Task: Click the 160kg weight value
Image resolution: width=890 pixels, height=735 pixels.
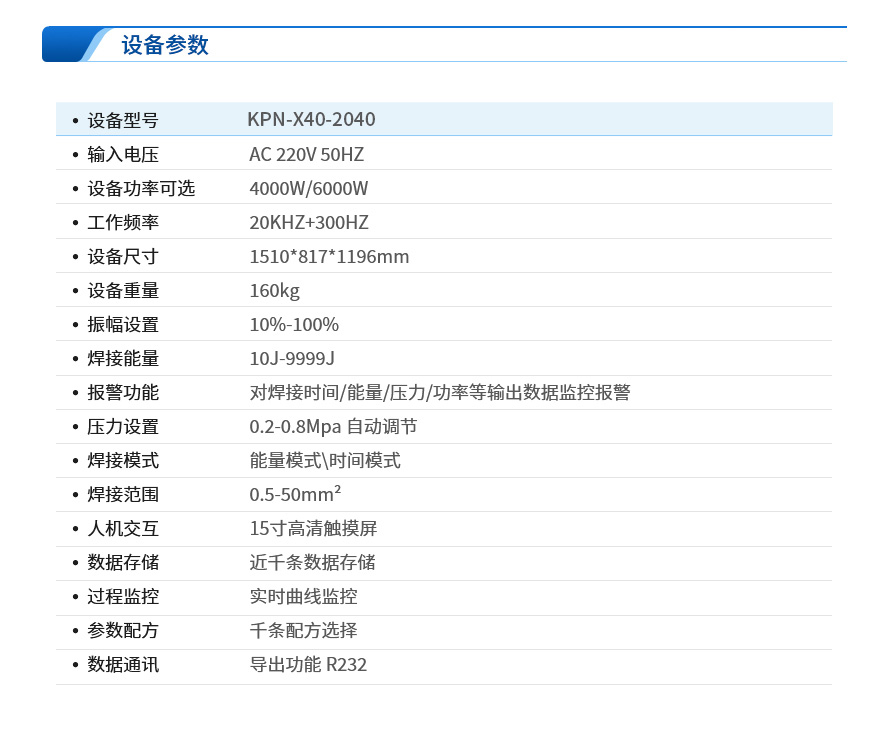Action: [274, 291]
